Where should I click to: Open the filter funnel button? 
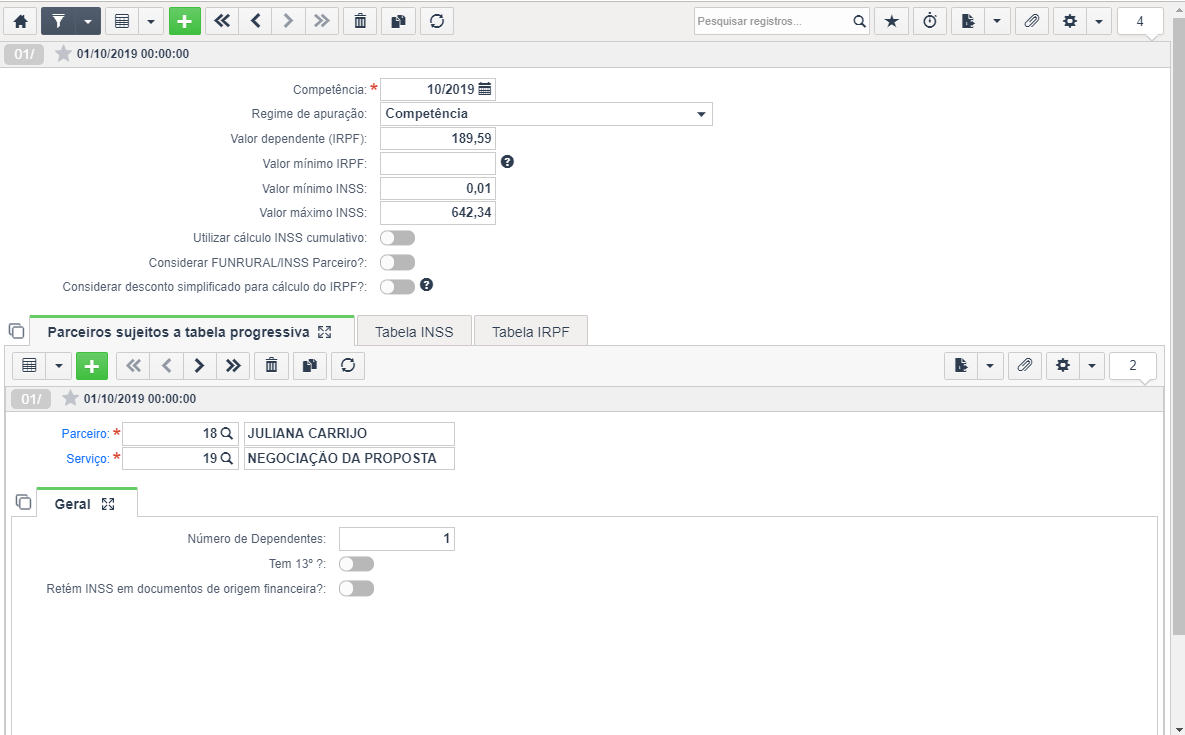[57, 21]
